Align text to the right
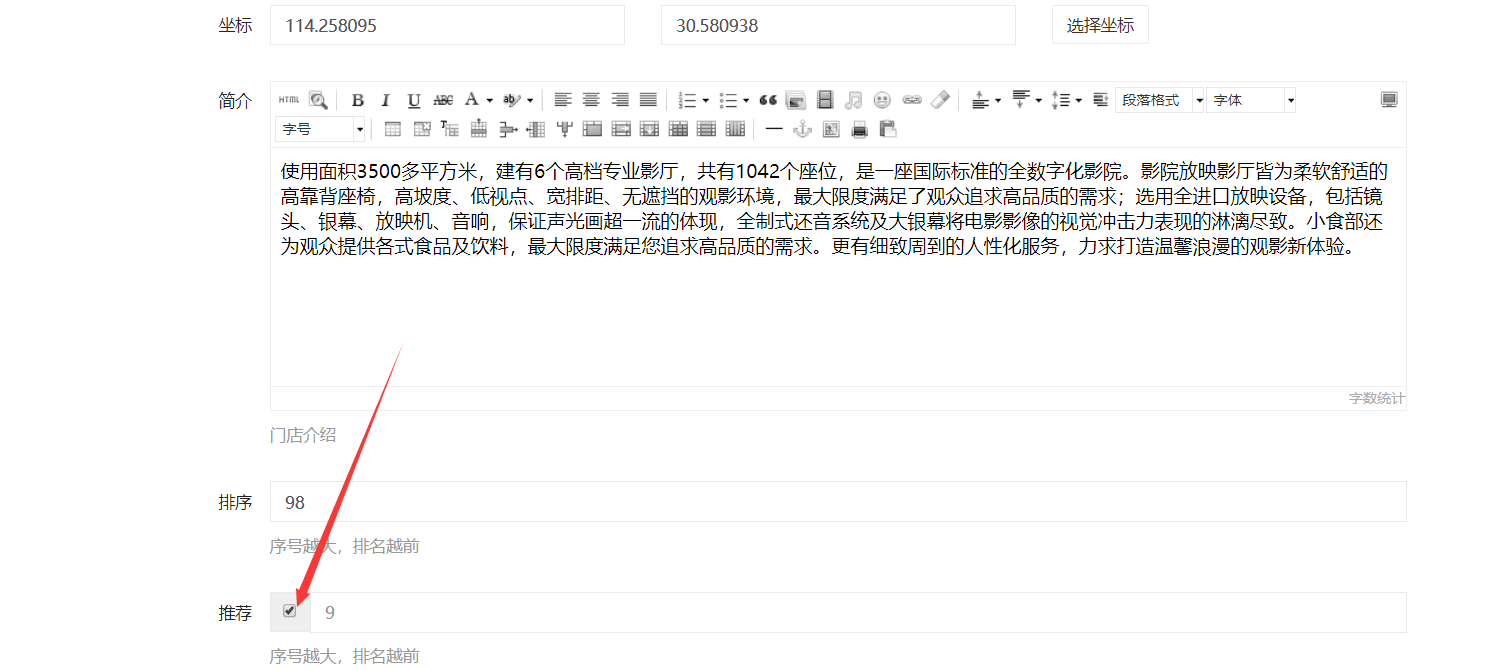Image resolution: width=1493 pixels, height=670 pixels. click(620, 100)
